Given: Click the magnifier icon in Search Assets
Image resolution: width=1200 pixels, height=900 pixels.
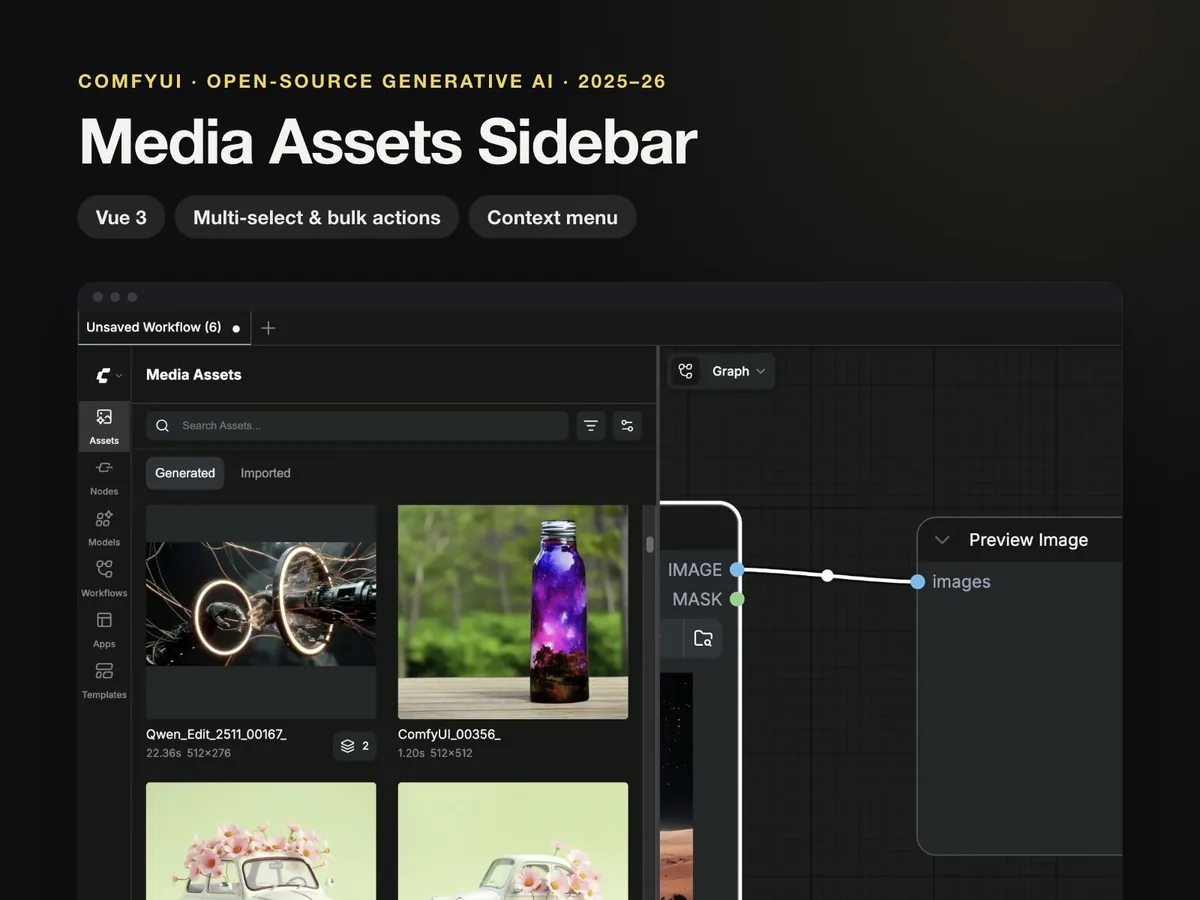Looking at the screenshot, I should tap(163, 426).
